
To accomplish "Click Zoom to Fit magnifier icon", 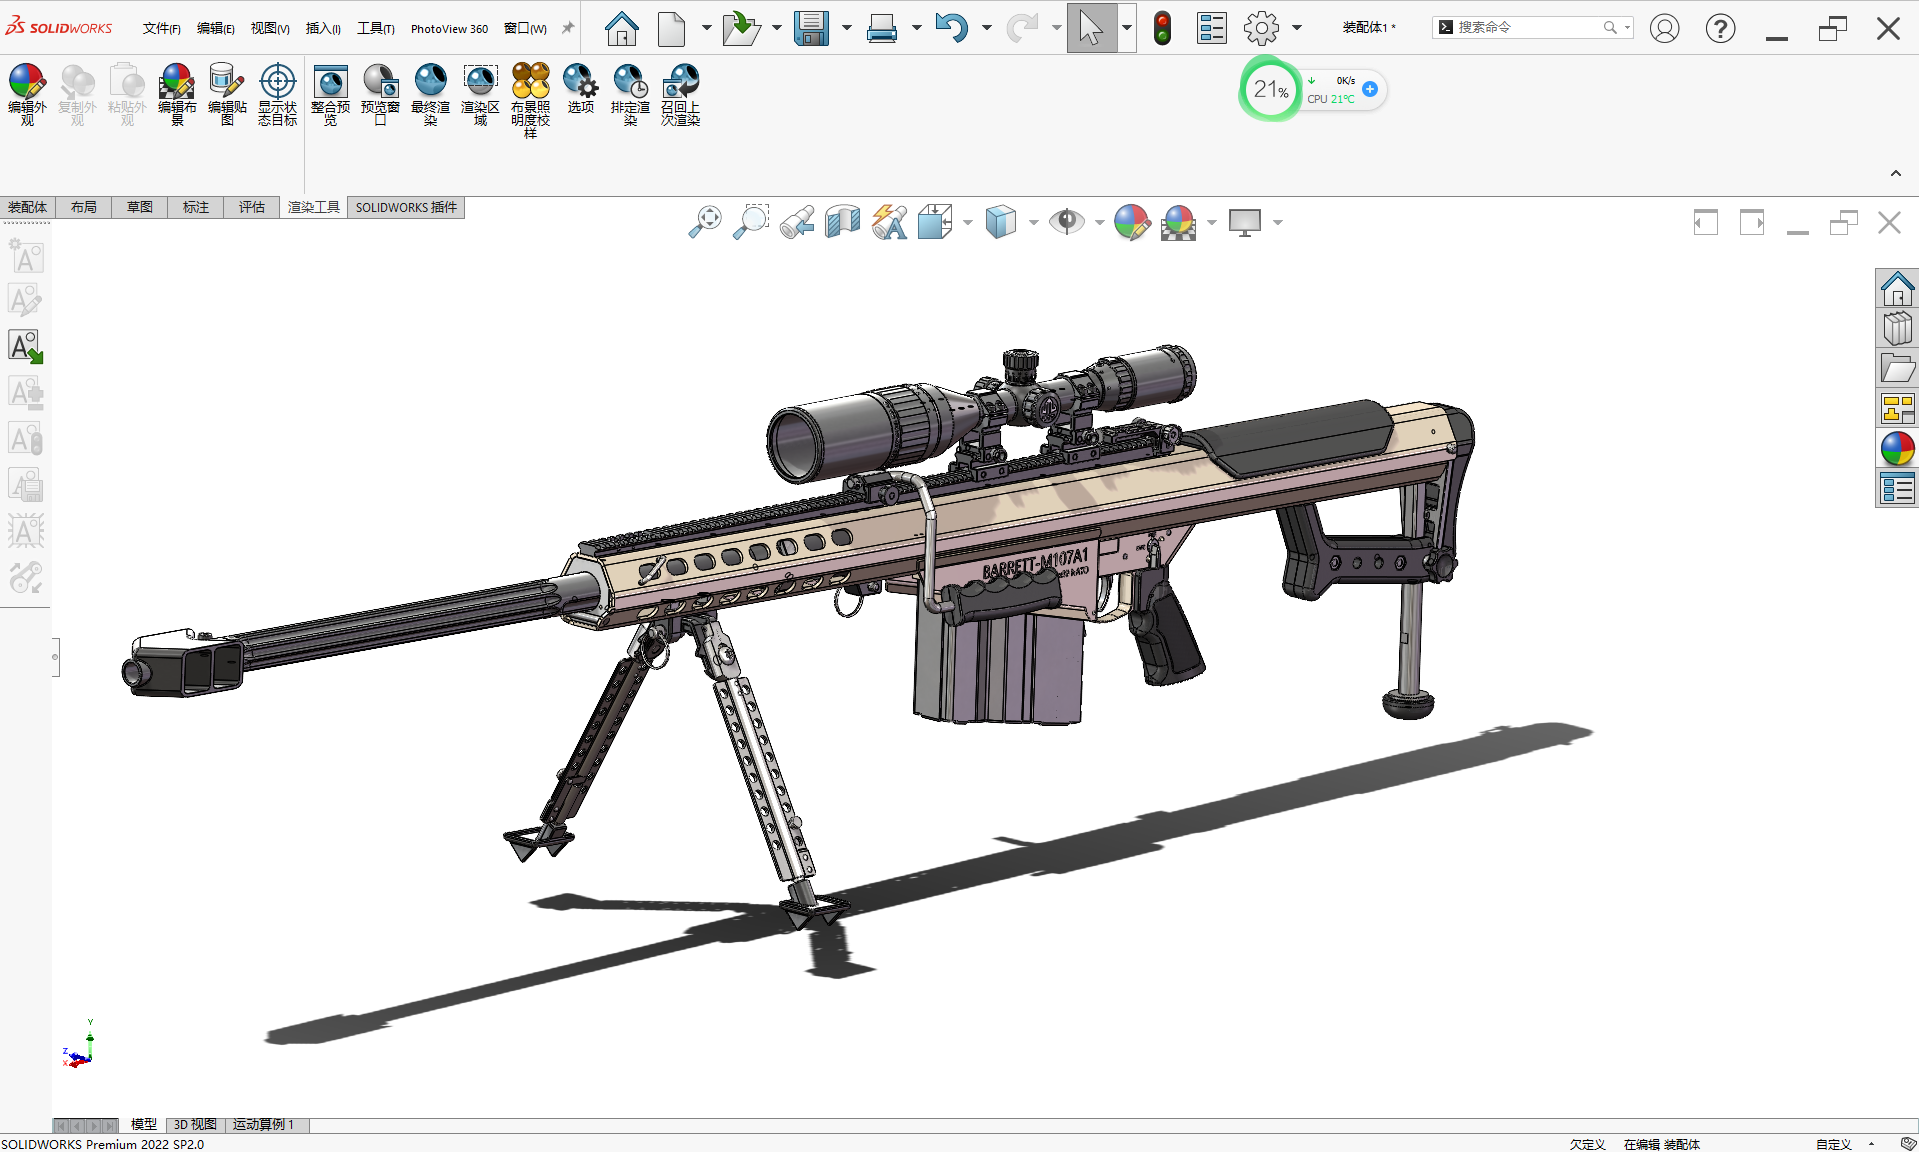I will pos(705,222).
